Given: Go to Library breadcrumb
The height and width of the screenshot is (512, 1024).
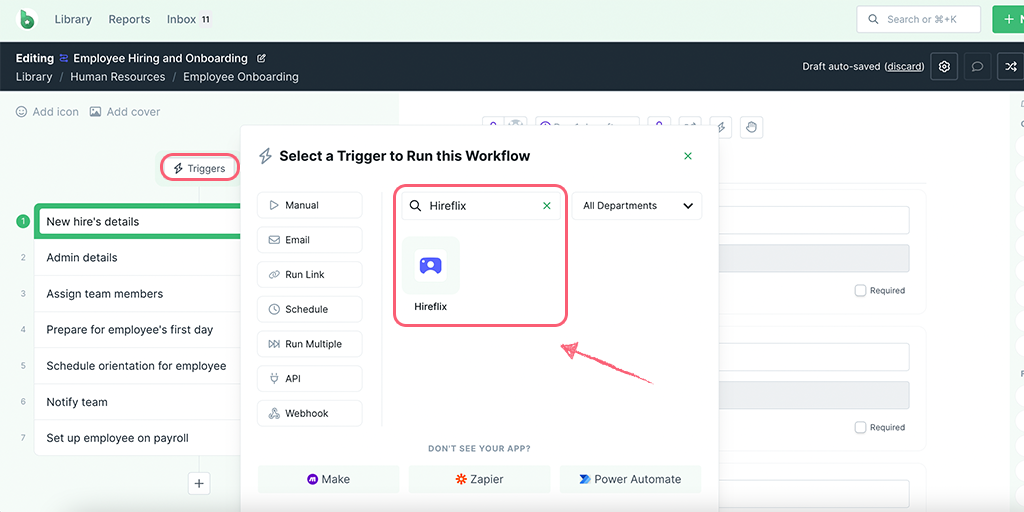Looking at the screenshot, I should click(34, 76).
